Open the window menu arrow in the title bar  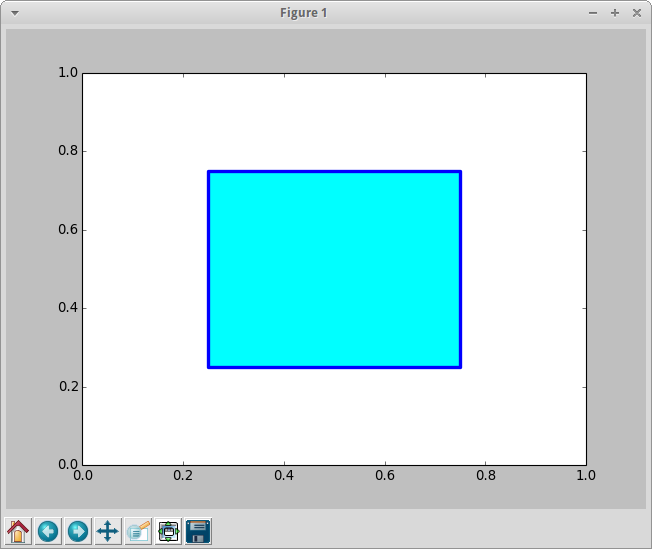tap(15, 13)
